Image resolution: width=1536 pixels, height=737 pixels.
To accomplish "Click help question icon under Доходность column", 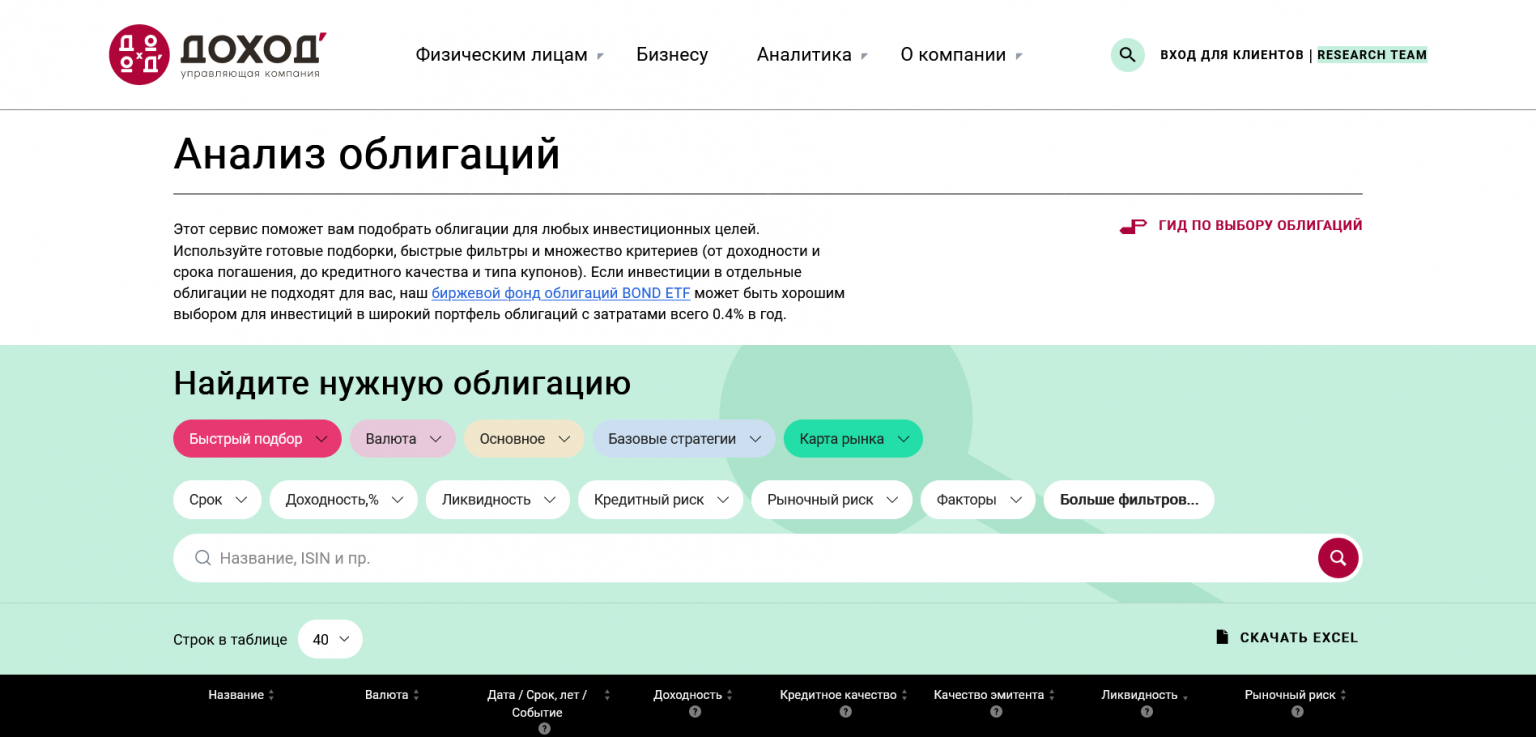I will pyautogui.click(x=695, y=712).
